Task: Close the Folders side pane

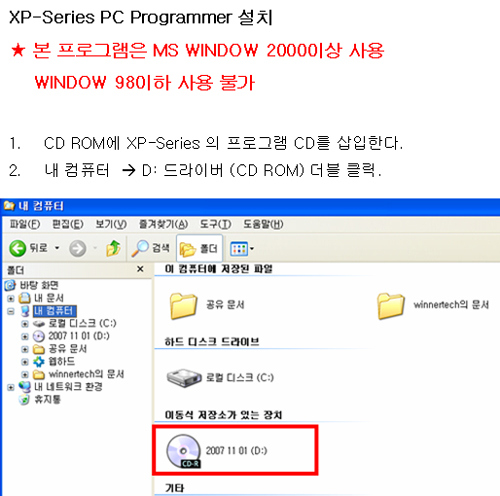Action: pyautogui.click(x=140, y=269)
